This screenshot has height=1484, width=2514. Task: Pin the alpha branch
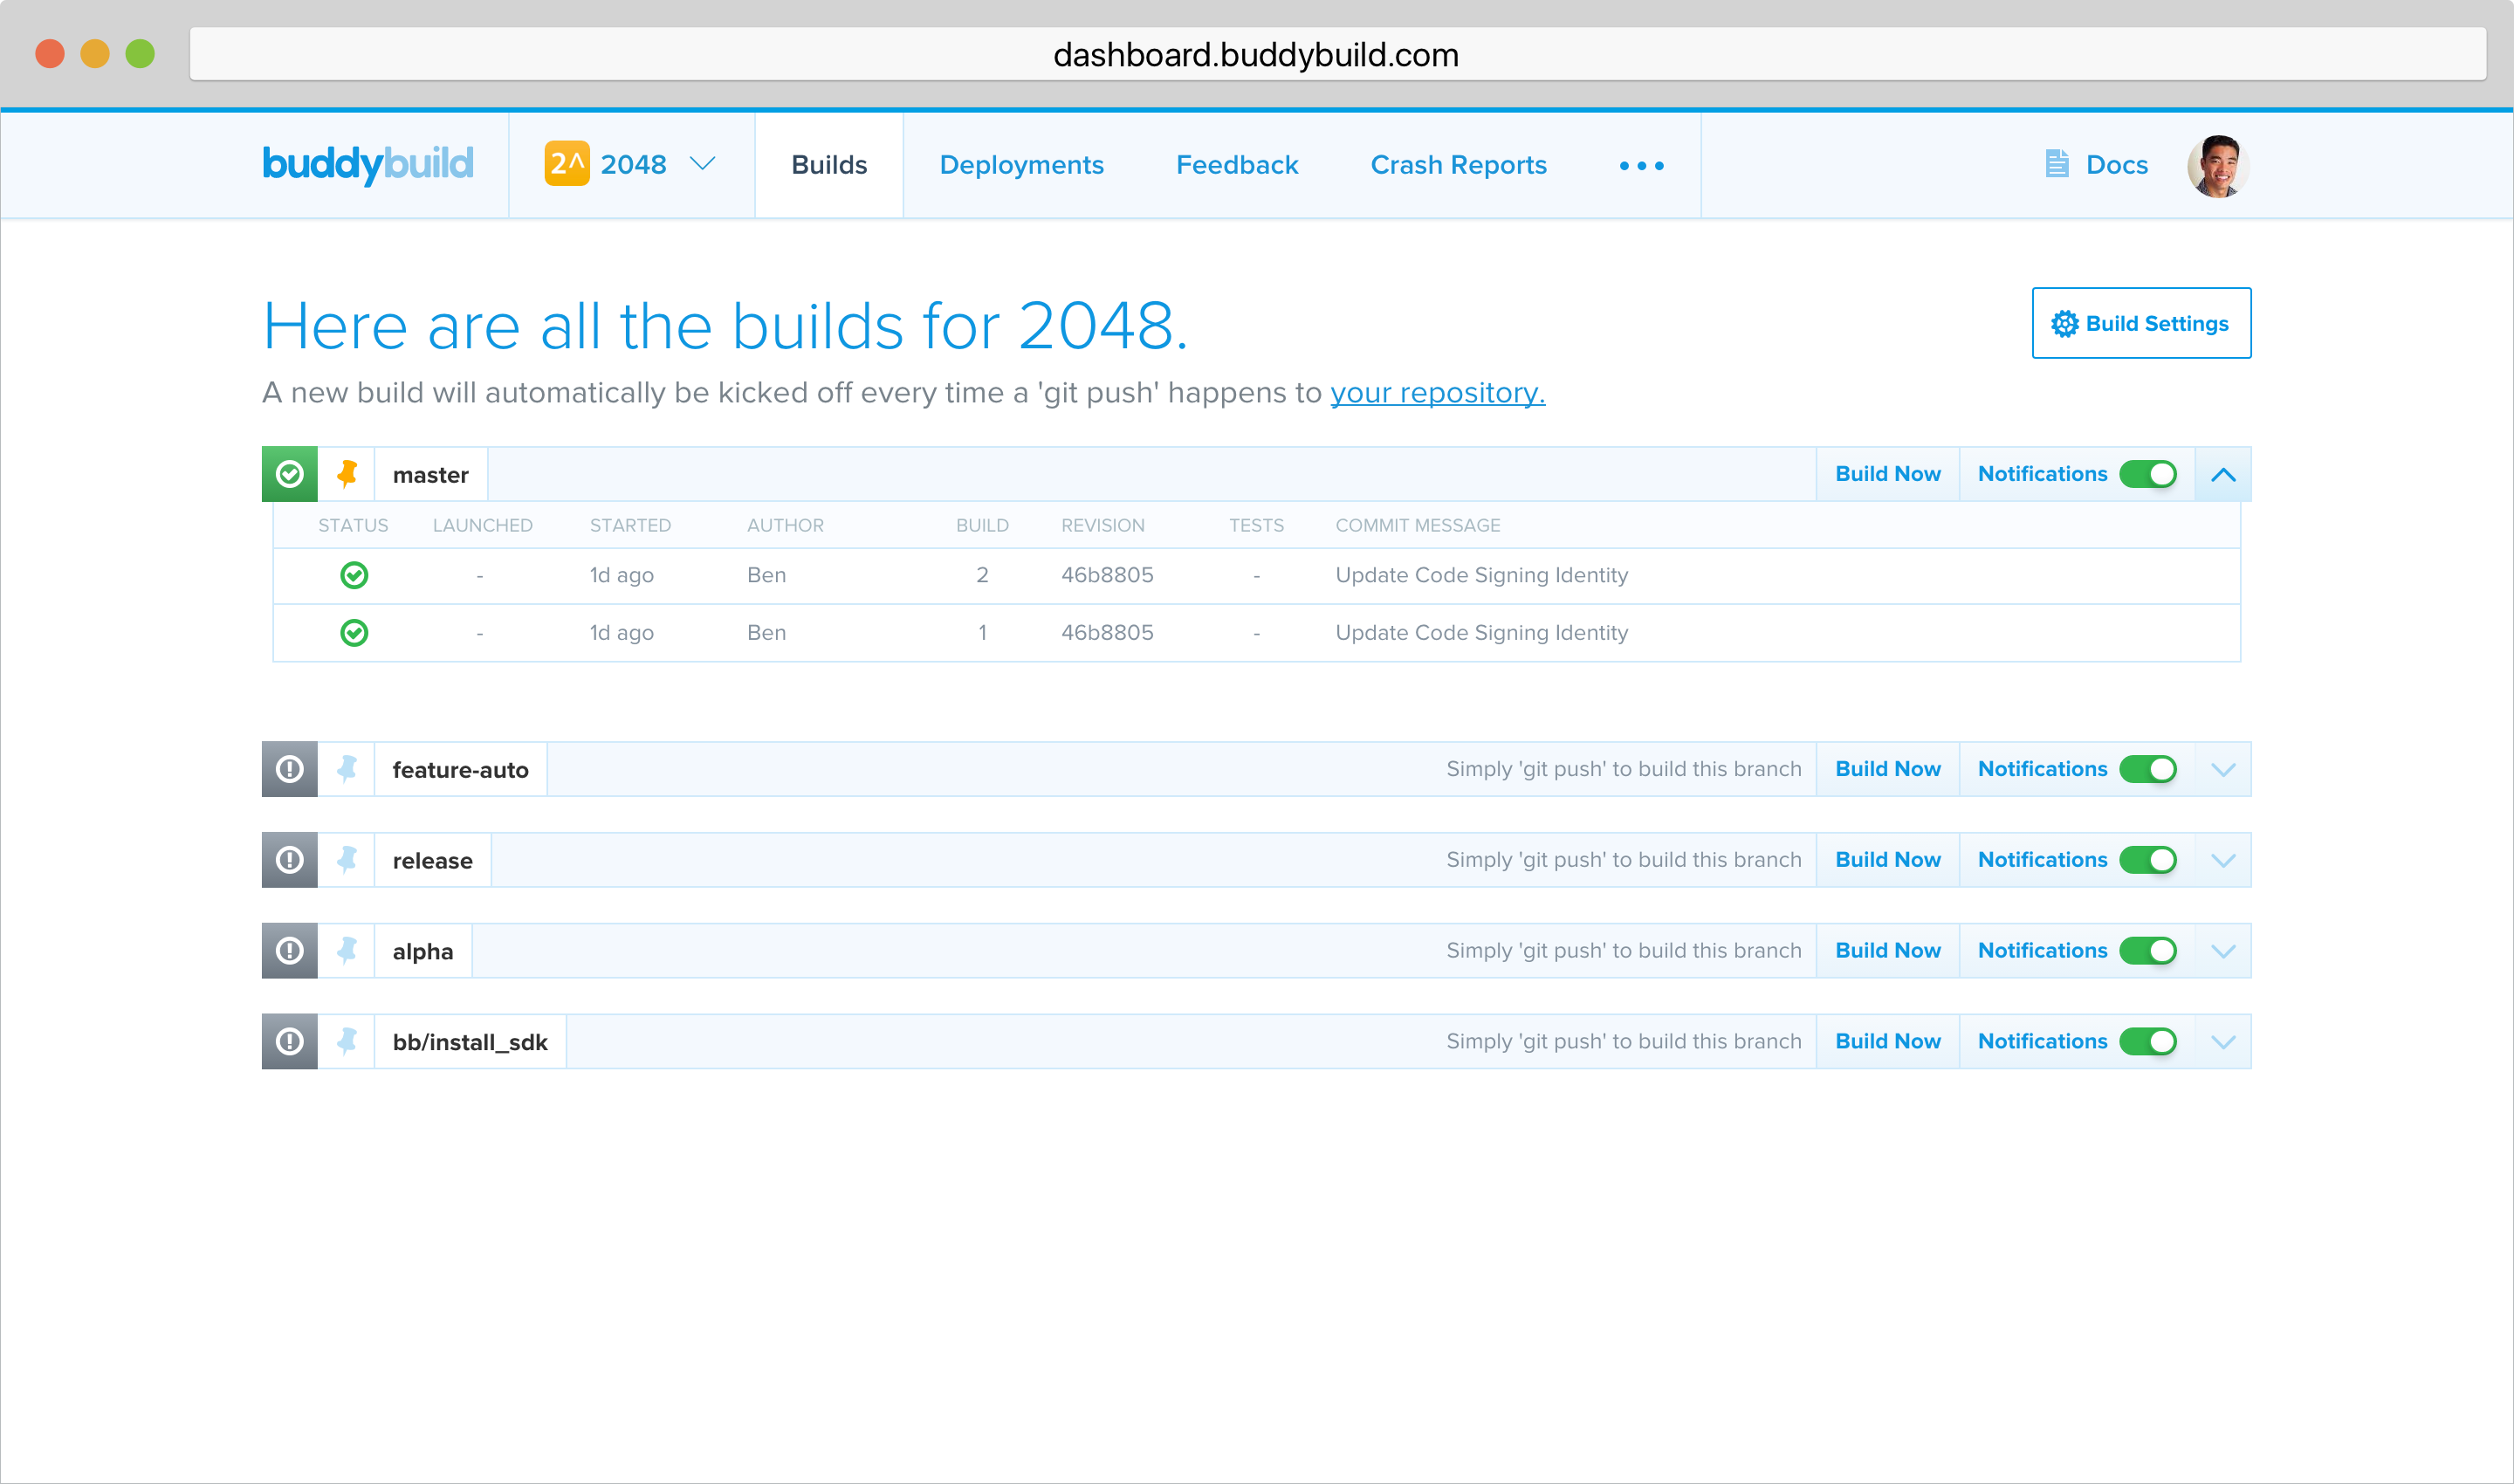347,950
